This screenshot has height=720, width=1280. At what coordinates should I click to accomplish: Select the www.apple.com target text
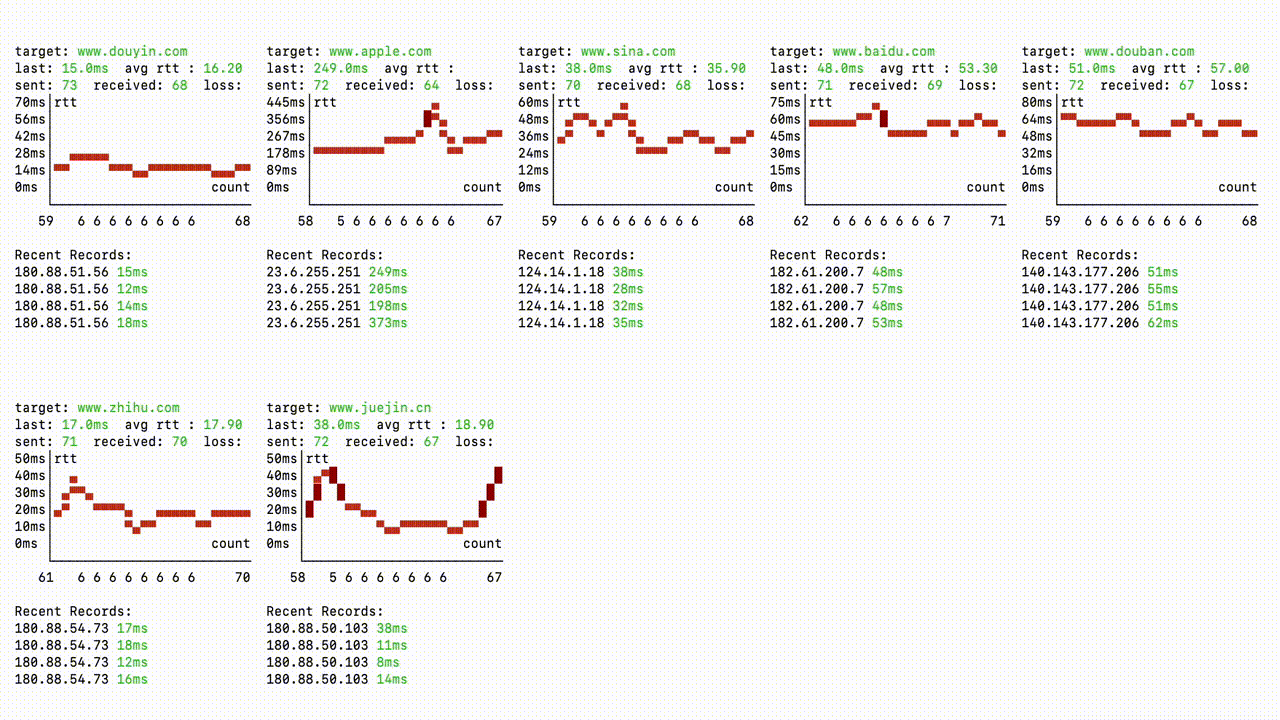(380, 51)
